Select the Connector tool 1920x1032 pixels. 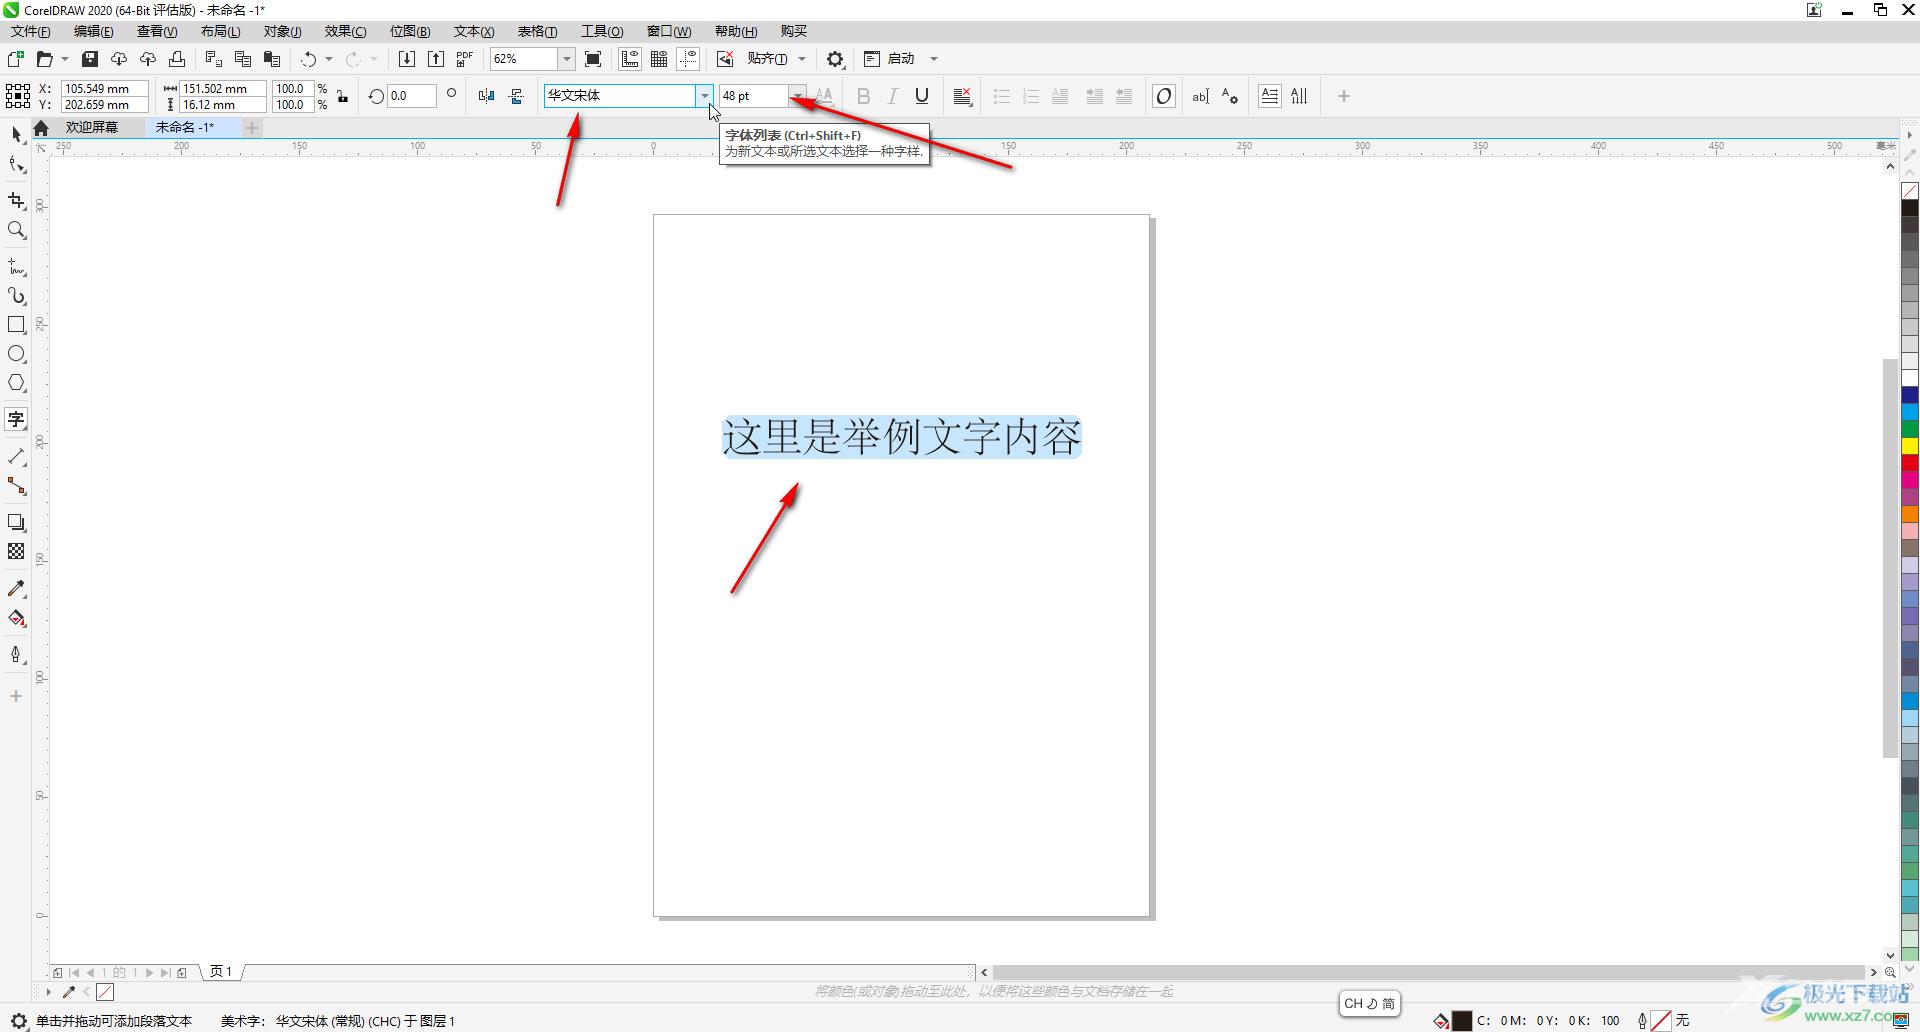pyautogui.click(x=16, y=486)
